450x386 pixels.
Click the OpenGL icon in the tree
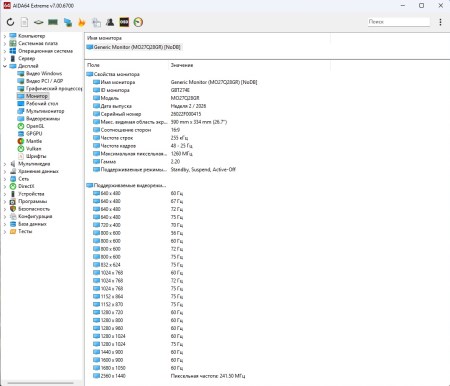click(21, 126)
